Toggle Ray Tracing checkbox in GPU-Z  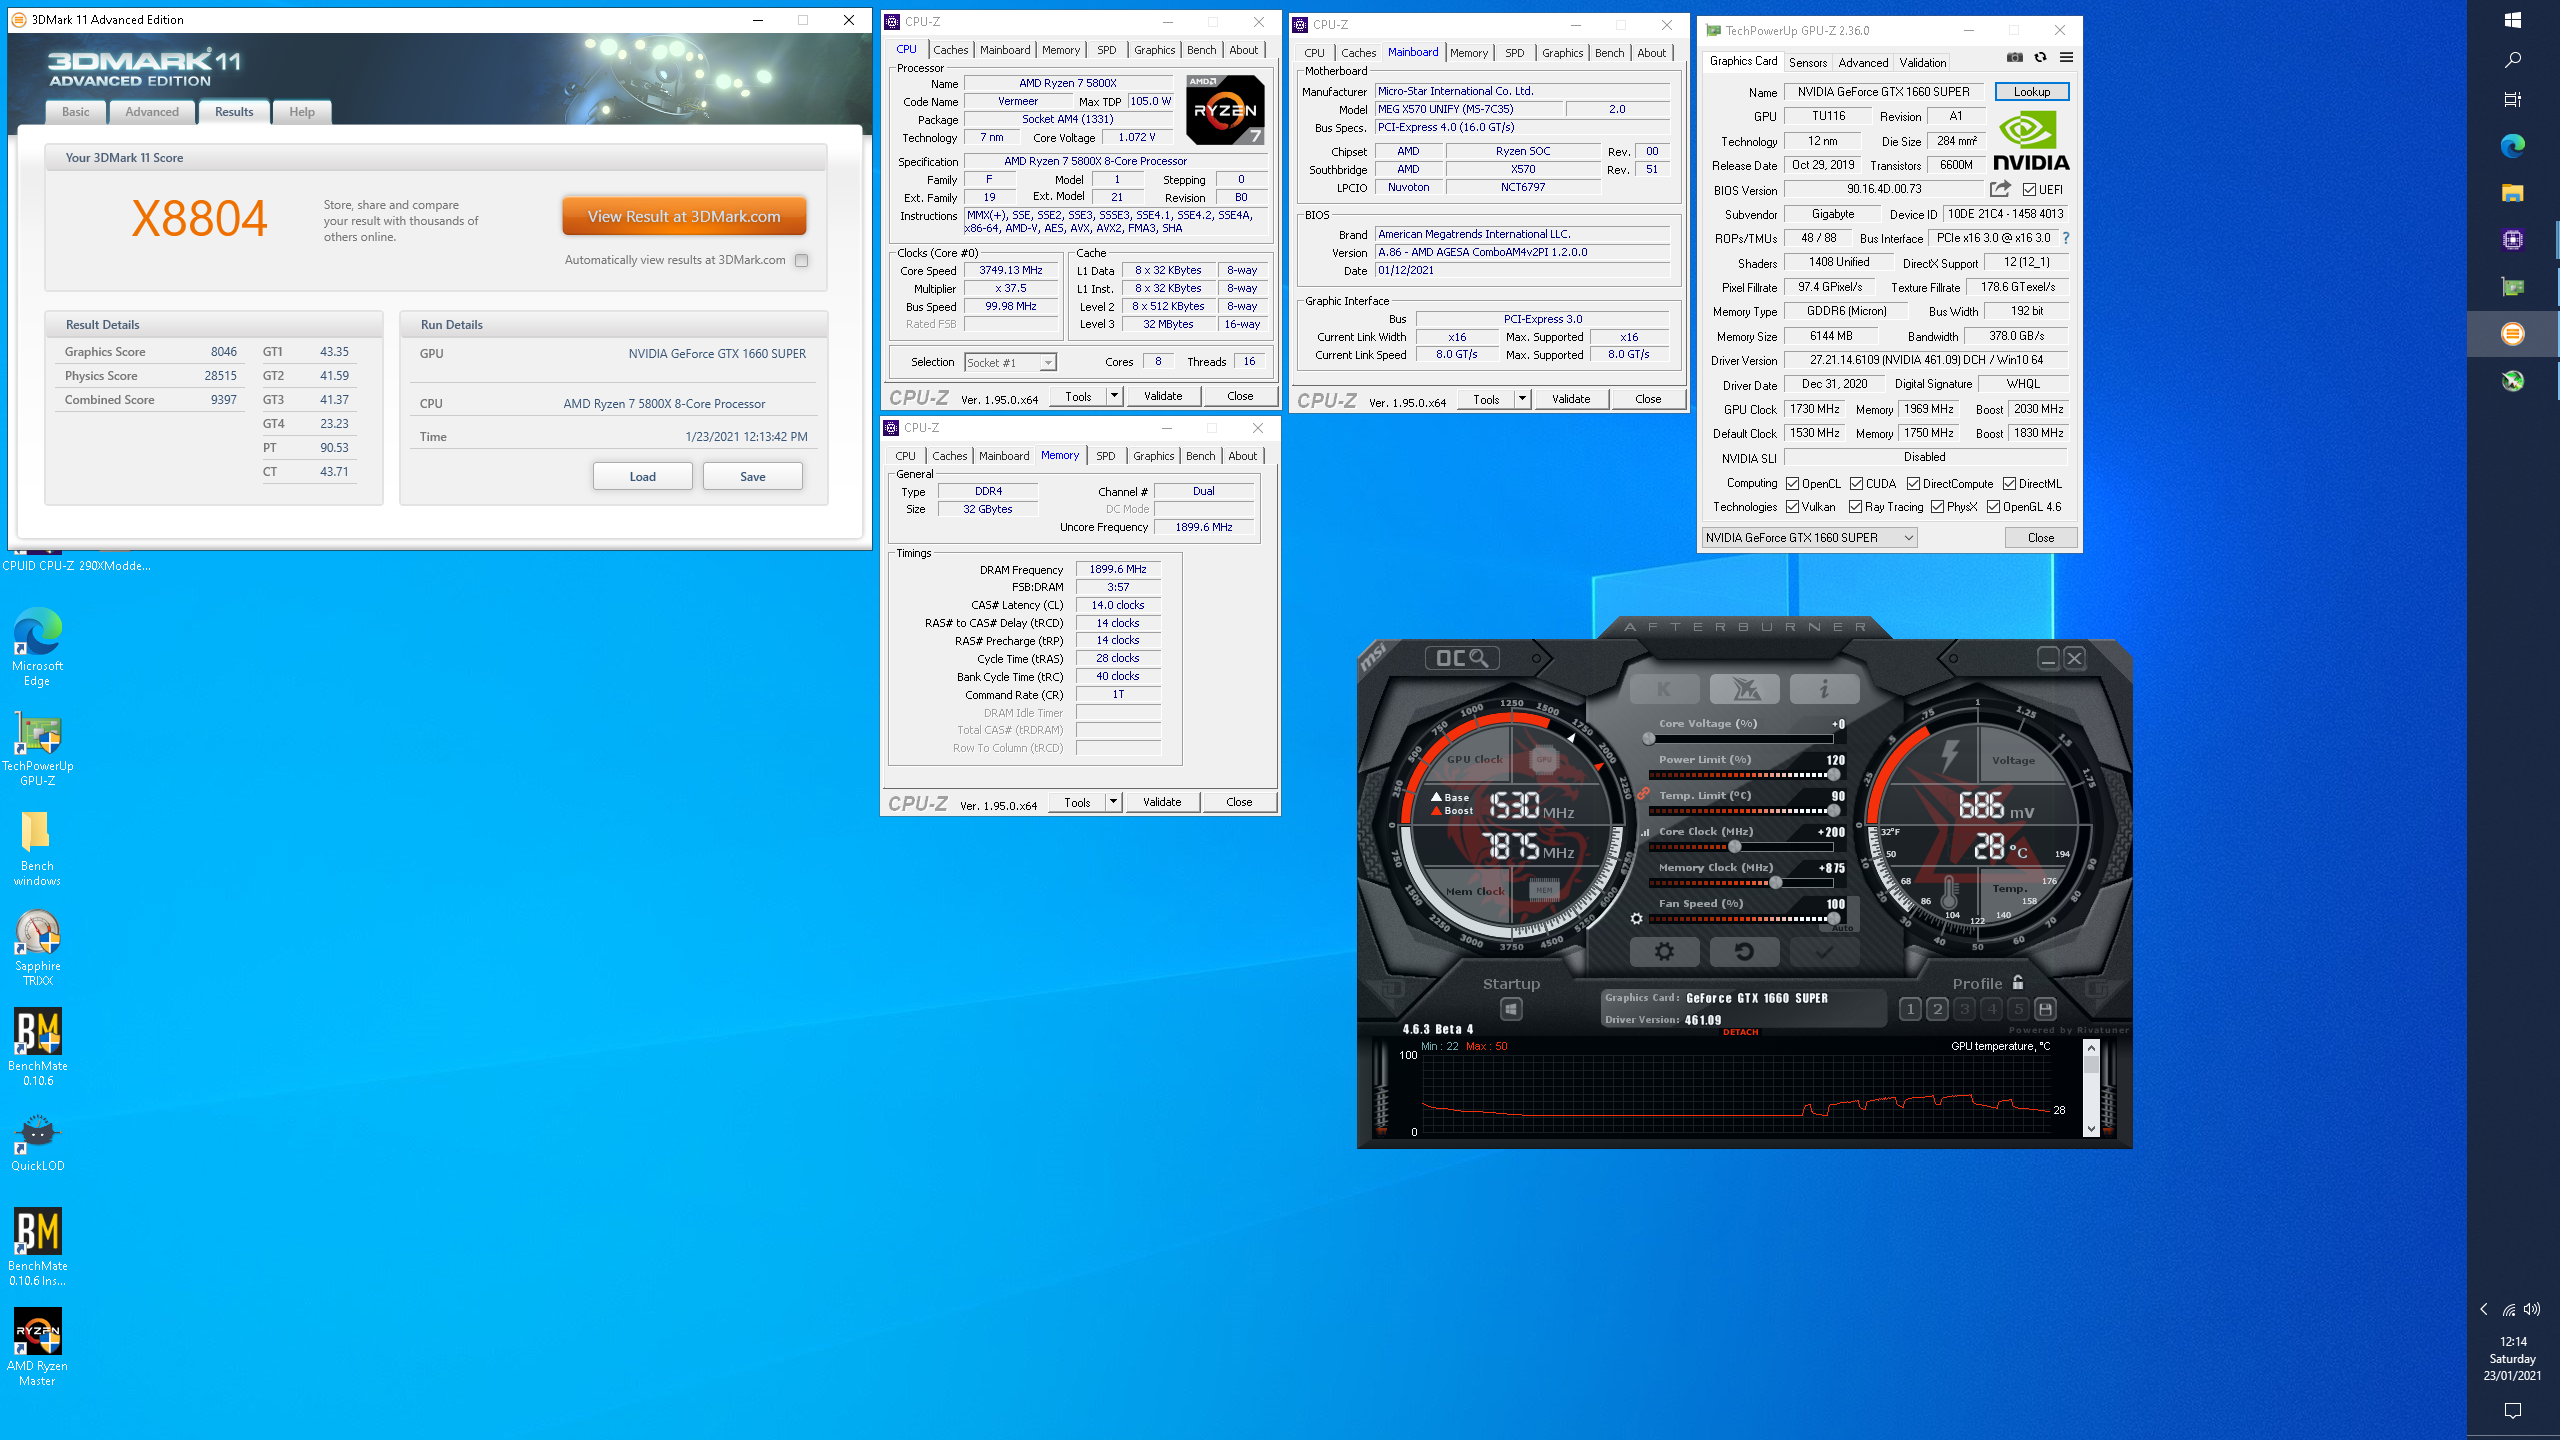[x=1856, y=507]
